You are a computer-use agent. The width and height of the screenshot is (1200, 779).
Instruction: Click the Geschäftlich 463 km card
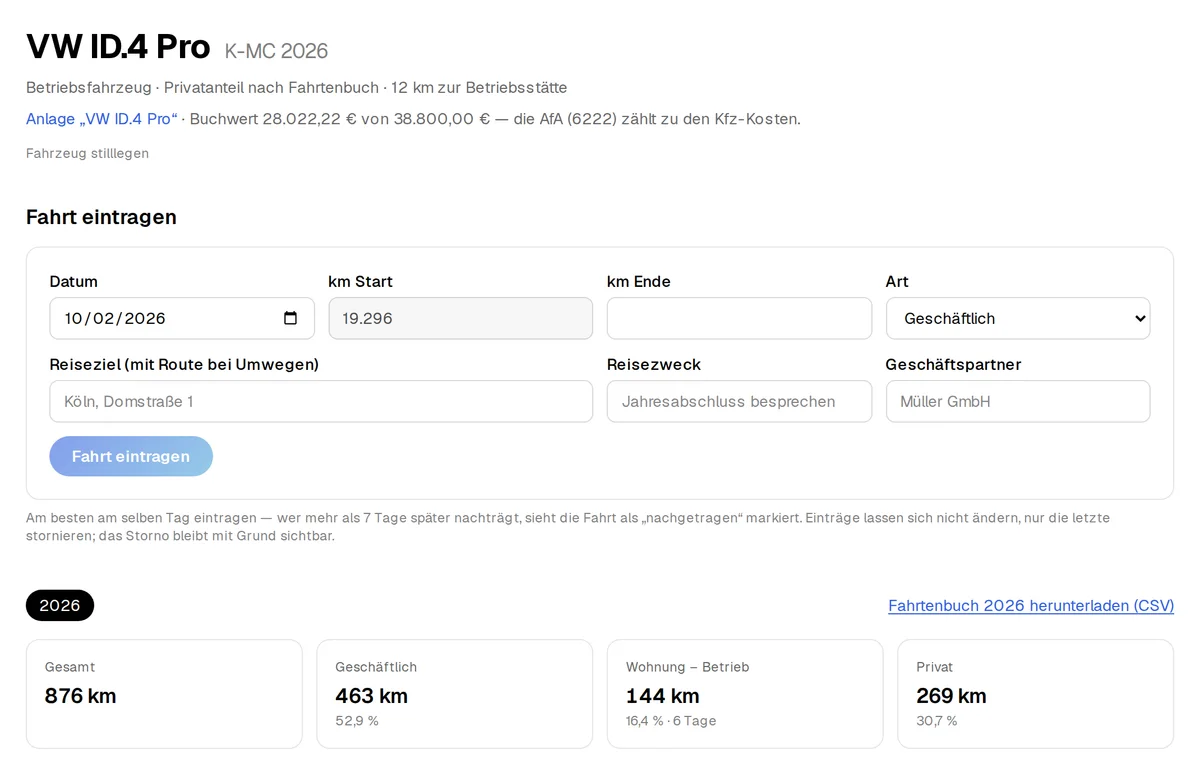455,694
